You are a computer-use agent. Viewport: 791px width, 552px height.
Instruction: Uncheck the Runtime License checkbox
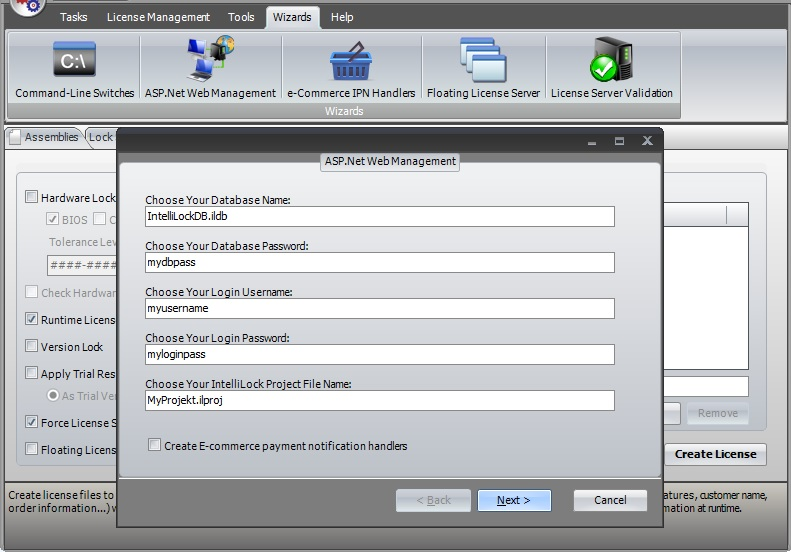(32, 320)
